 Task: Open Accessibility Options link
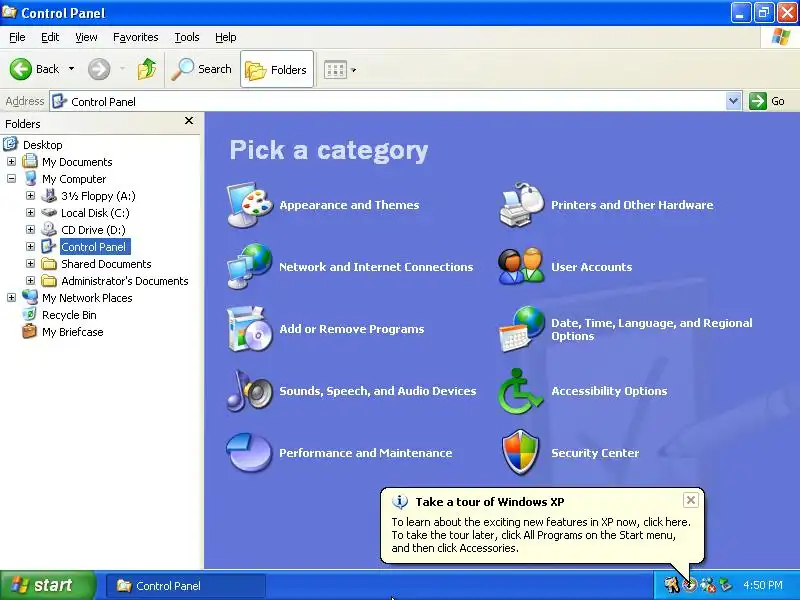[609, 391]
